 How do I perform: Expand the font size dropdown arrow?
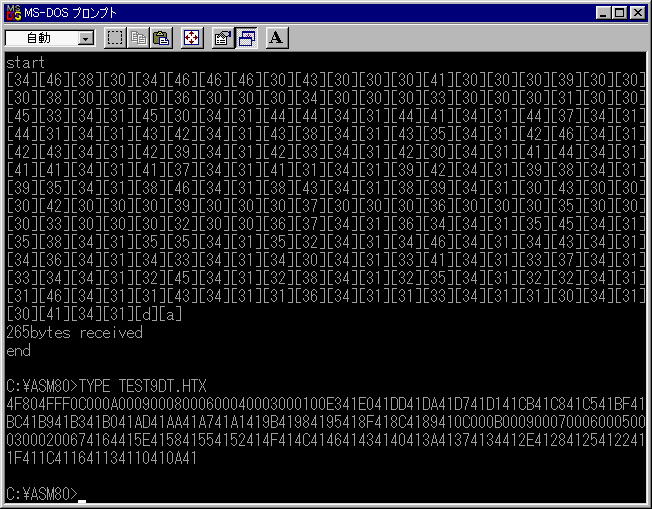[x=86, y=38]
